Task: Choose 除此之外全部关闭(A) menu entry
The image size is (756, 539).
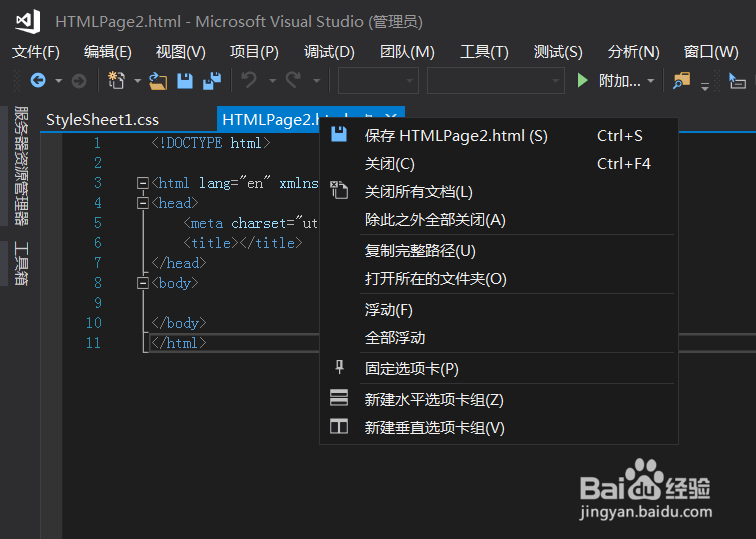Action: coord(499,220)
